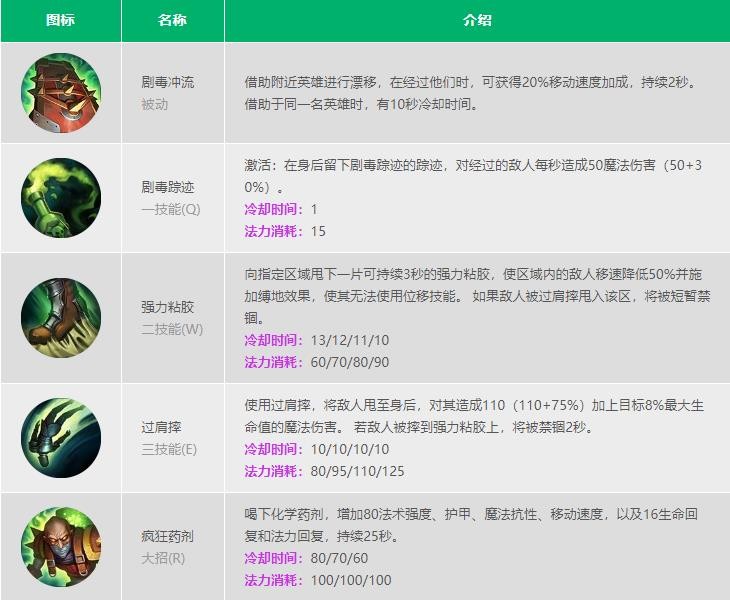The width and height of the screenshot is (730, 600).
Task: Click the 三技能(E) label
Action: click(x=169, y=449)
